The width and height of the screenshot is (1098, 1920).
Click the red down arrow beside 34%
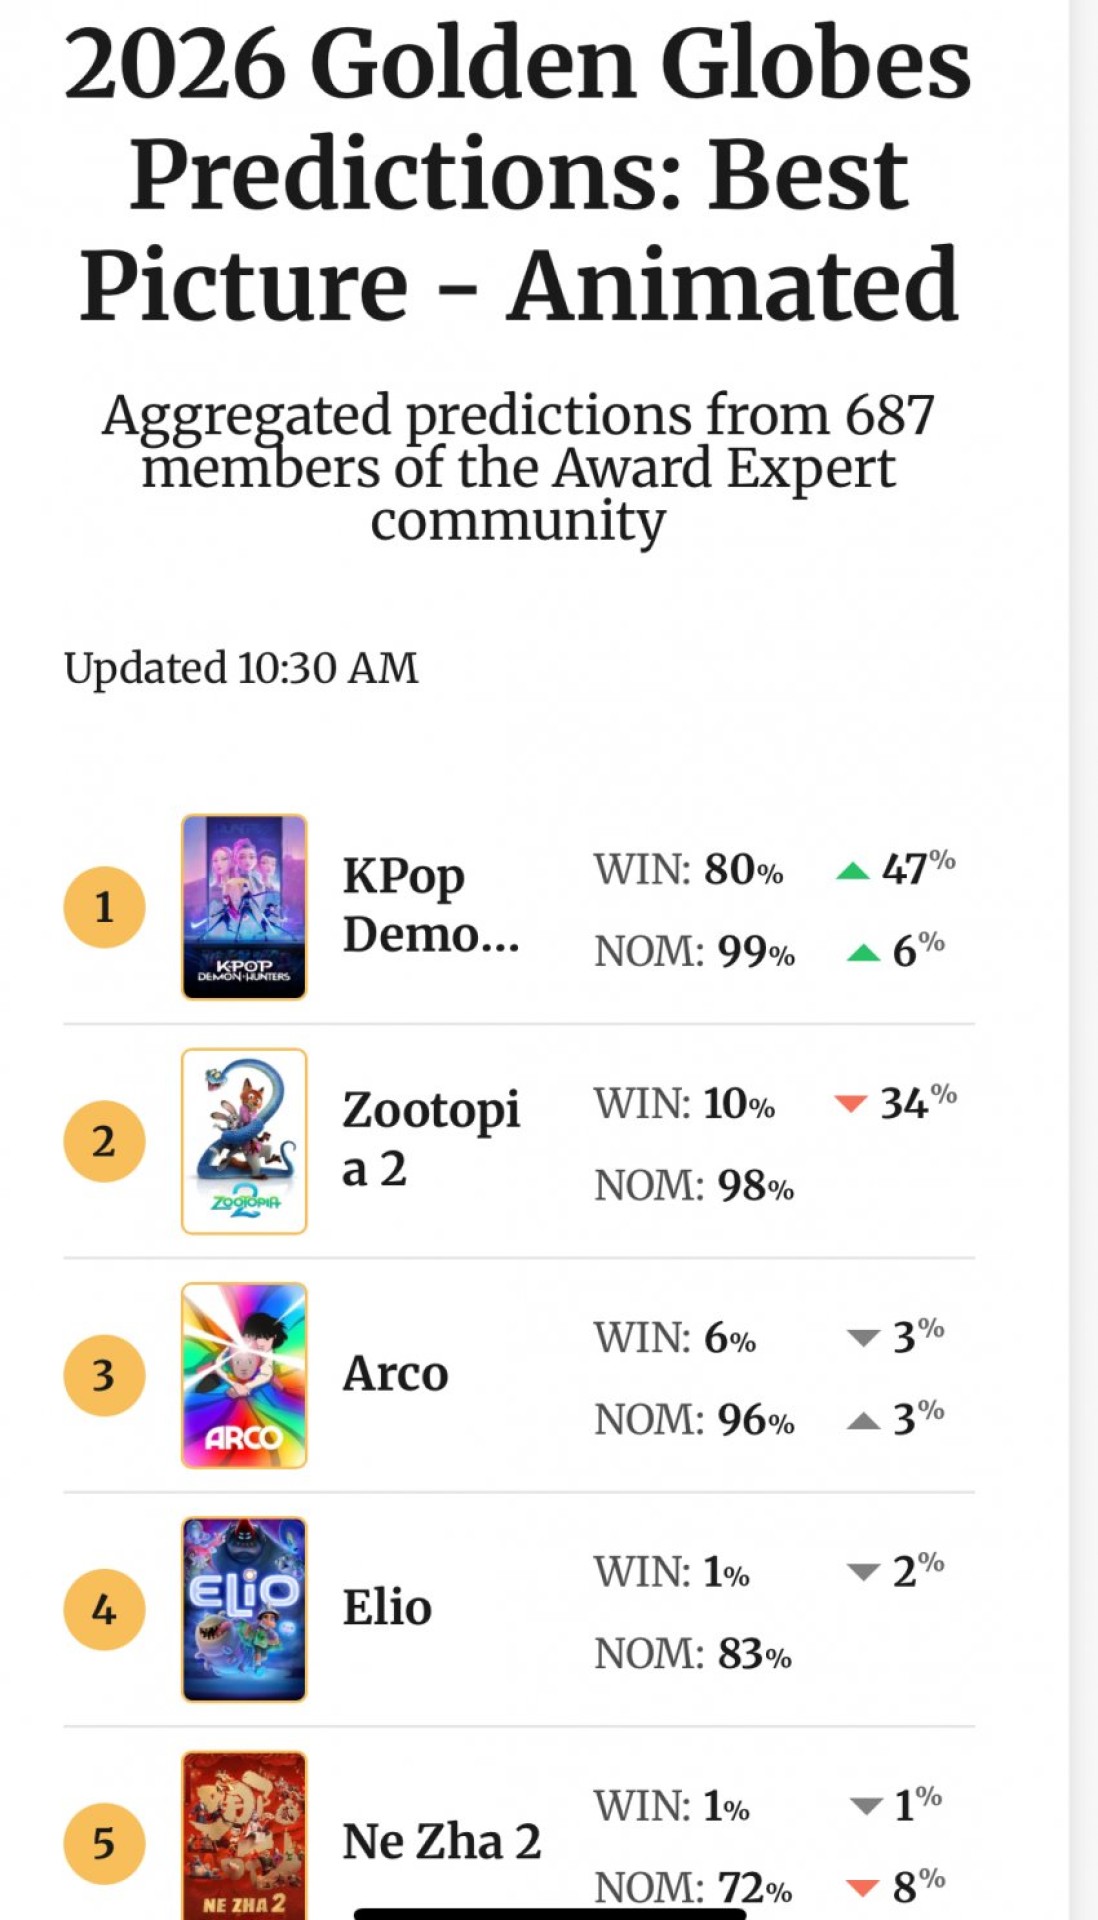click(851, 1104)
